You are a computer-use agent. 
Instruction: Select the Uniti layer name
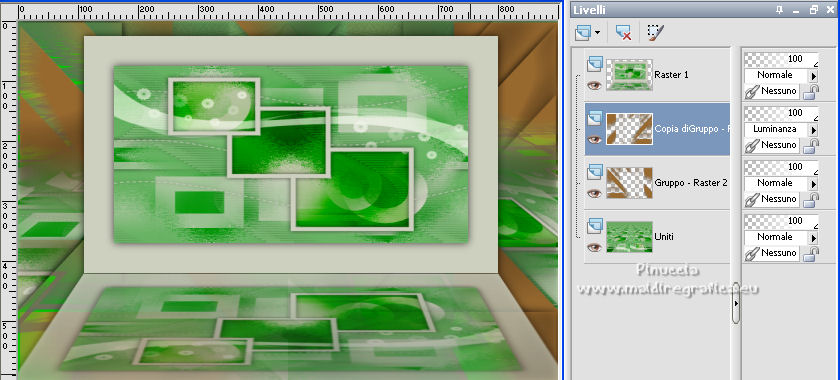tap(664, 236)
